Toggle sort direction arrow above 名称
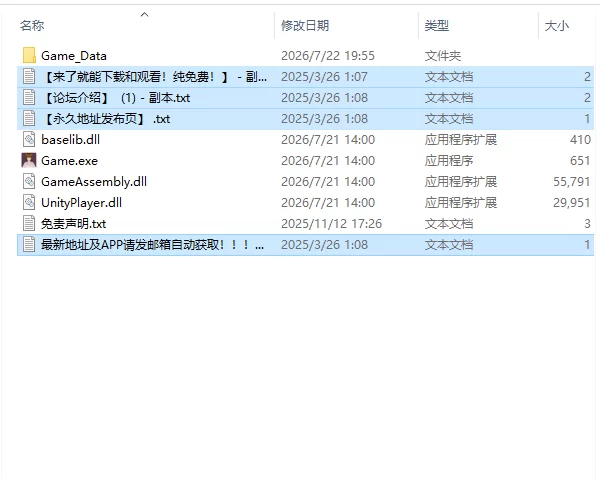 pyautogui.click(x=144, y=15)
